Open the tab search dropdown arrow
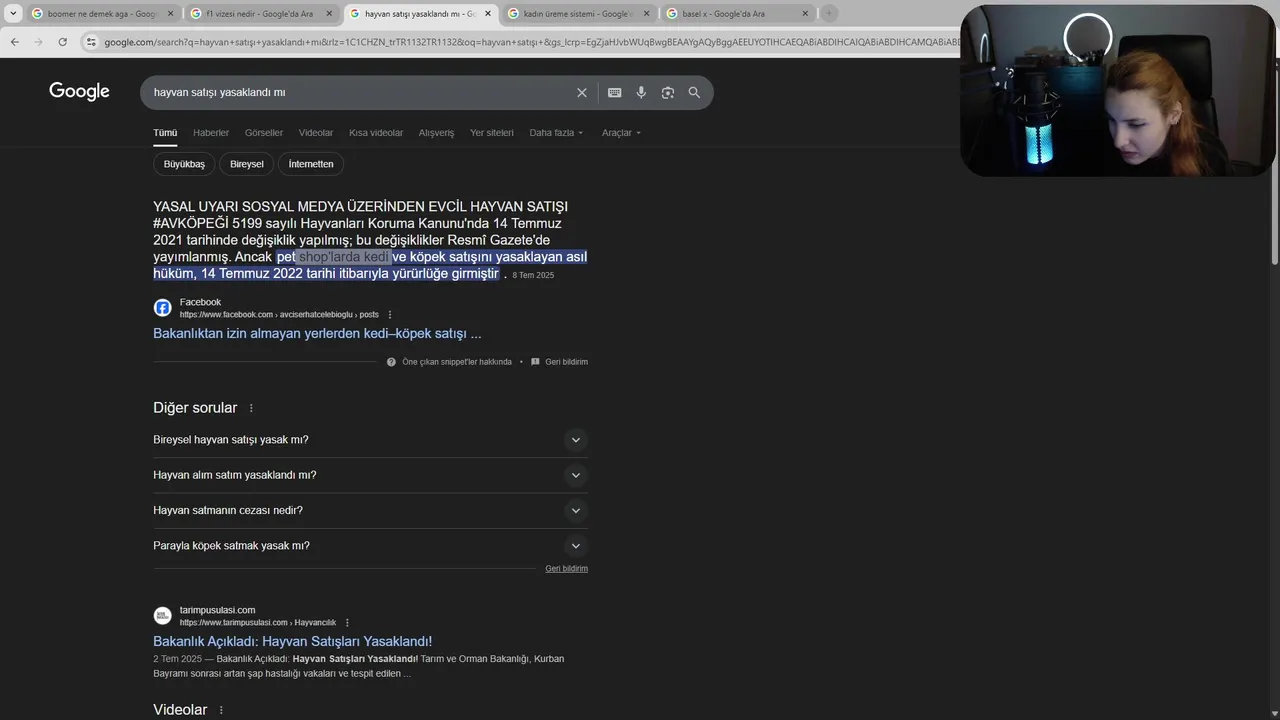 (13, 14)
